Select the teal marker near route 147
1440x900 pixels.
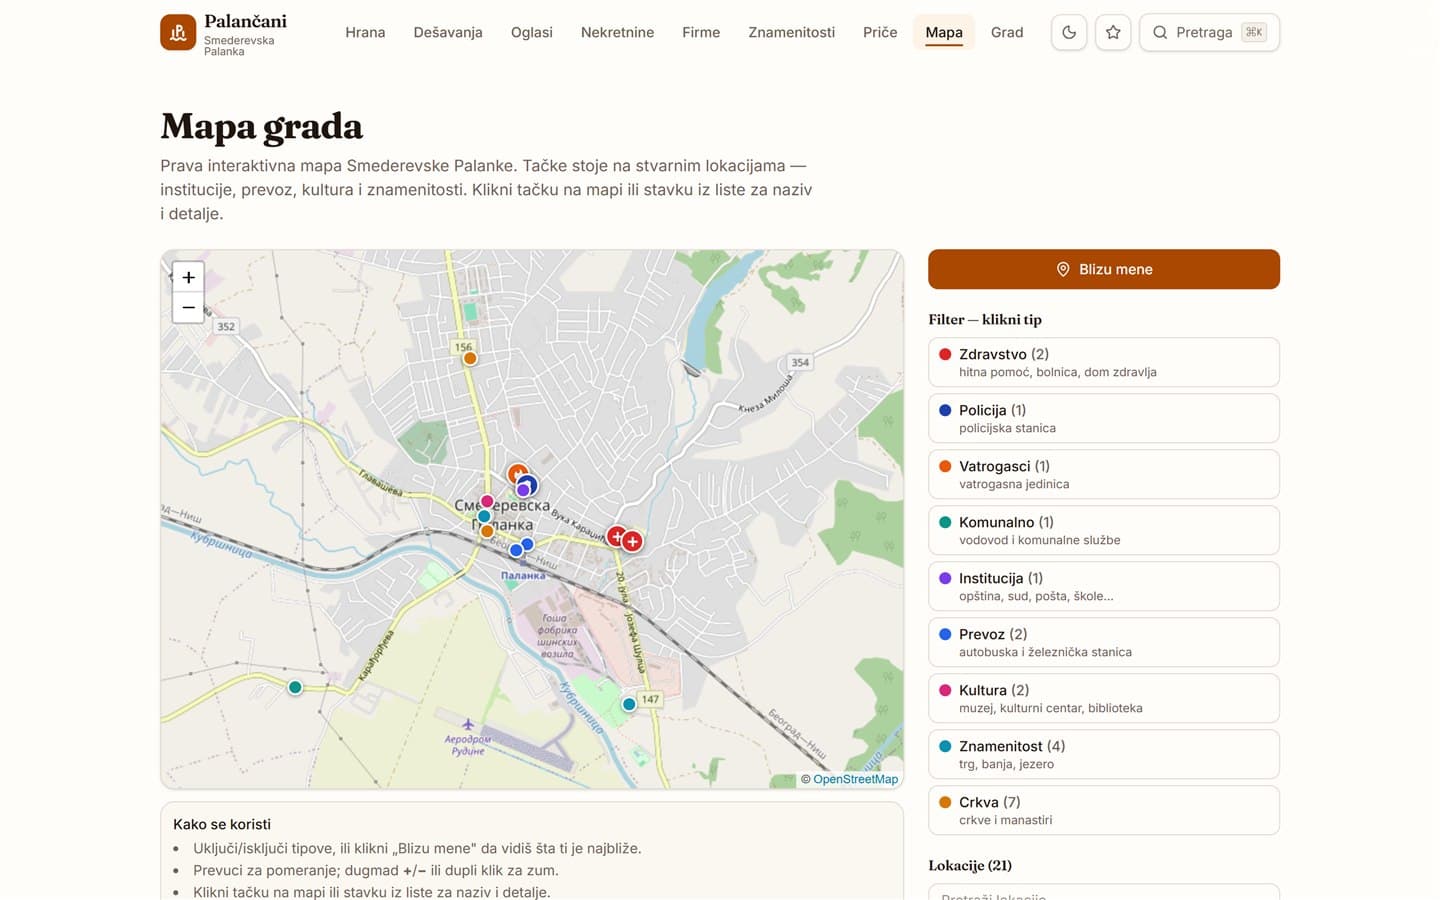click(629, 704)
